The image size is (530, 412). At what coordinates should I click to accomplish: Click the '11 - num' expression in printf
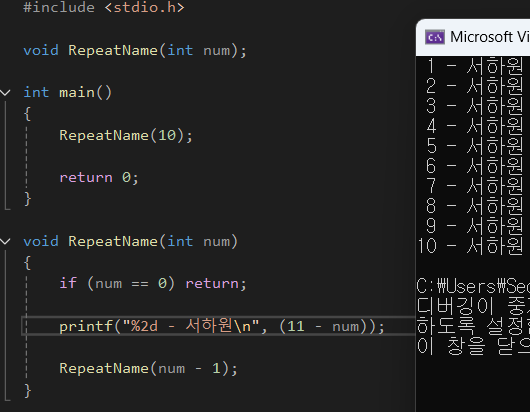[x=323, y=326]
